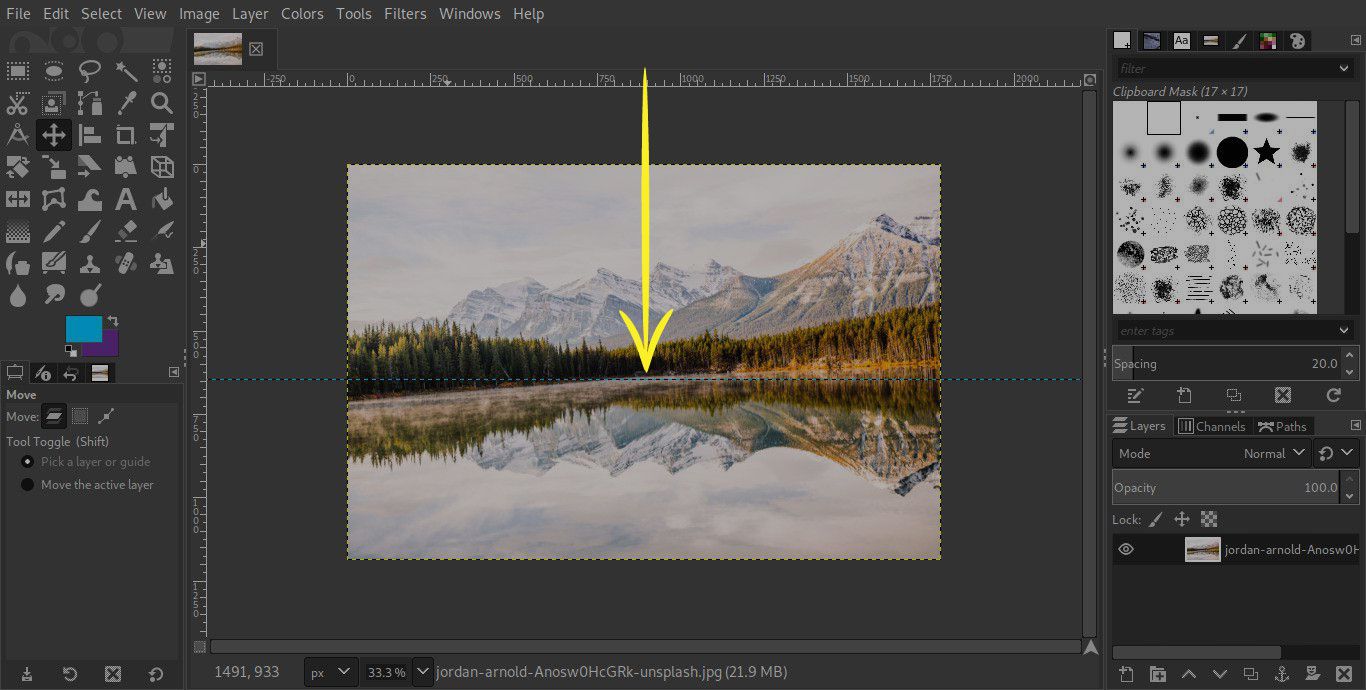
Task: Pick the Paintbrush tool
Action: coord(88,230)
